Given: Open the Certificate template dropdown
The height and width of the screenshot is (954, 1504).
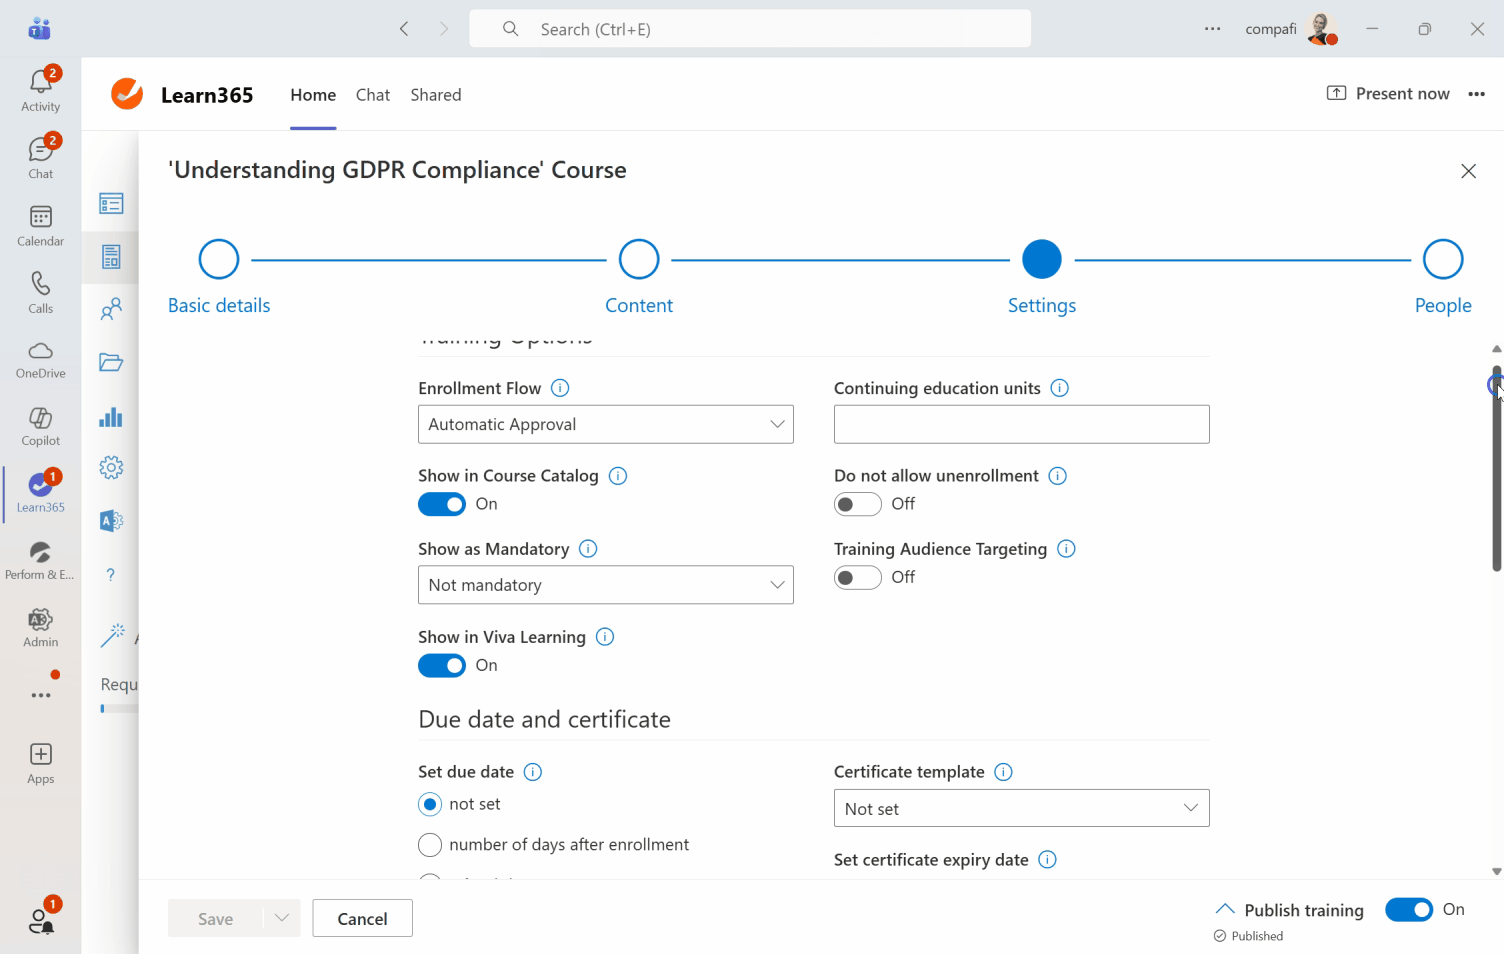Looking at the screenshot, I should (1021, 808).
